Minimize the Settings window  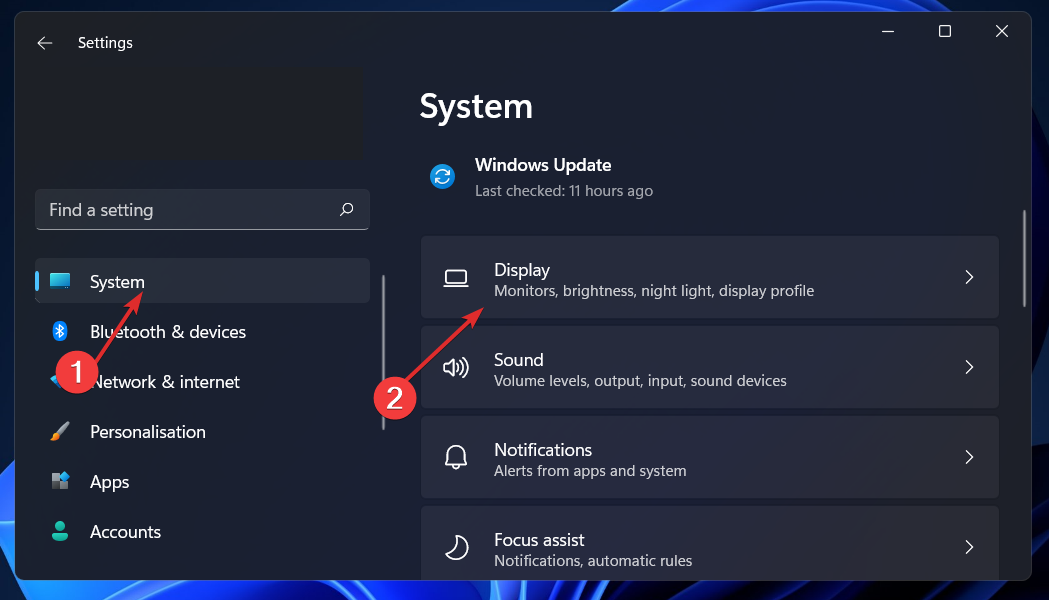(x=888, y=31)
